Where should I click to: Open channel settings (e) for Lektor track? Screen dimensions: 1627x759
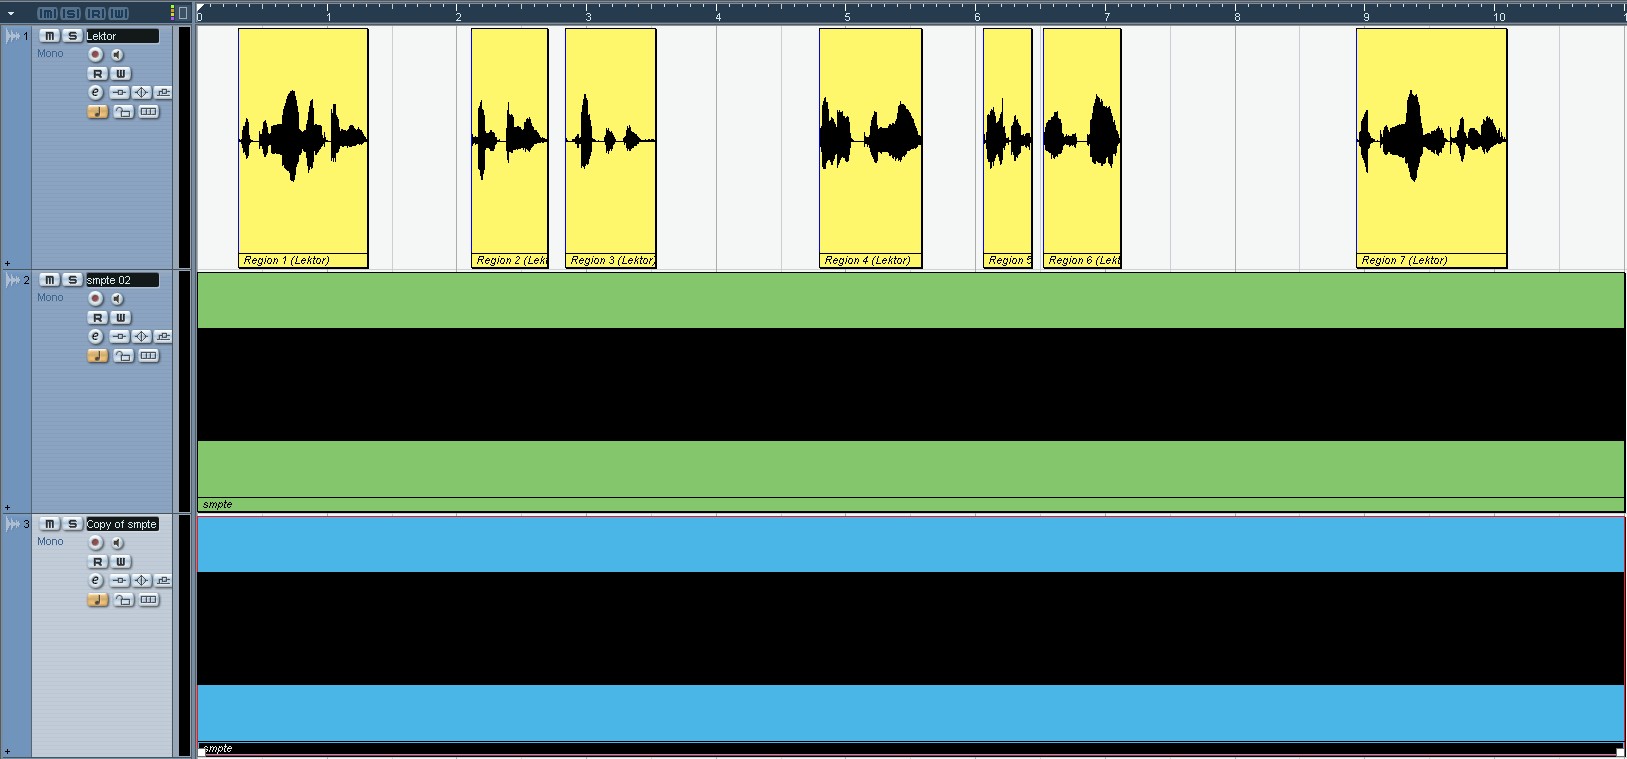point(96,92)
